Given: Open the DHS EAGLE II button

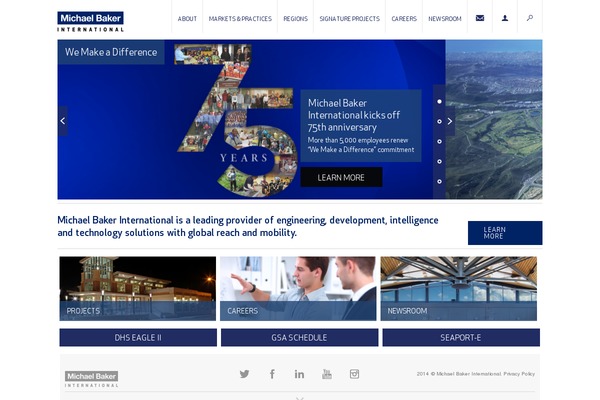Looking at the screenshot, I should (x=138, y=338).
